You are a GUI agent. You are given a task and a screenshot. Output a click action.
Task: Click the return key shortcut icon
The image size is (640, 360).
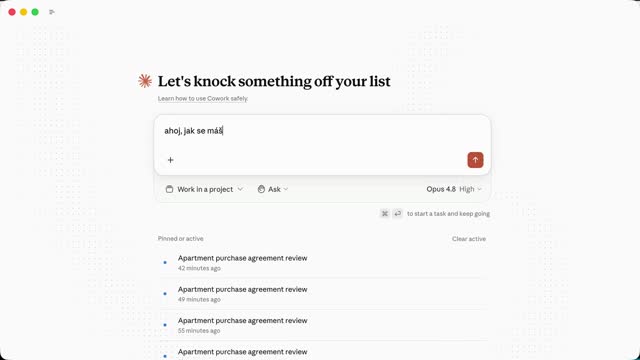pyautogui.click(x=398, y=213)
